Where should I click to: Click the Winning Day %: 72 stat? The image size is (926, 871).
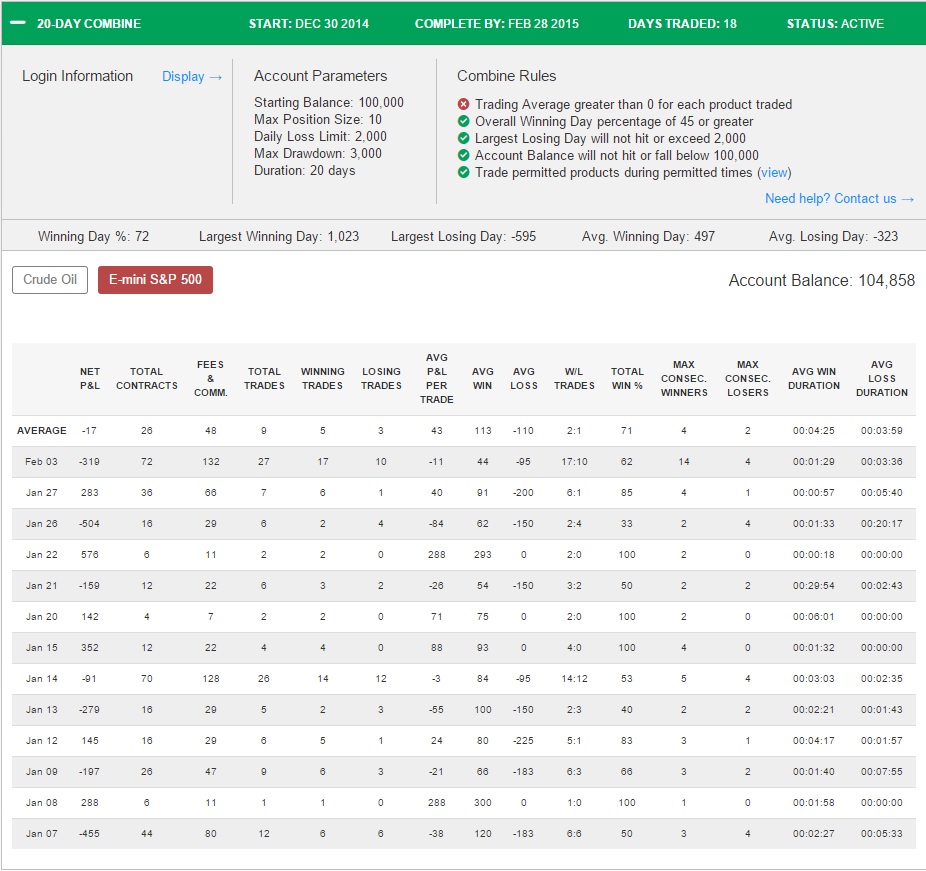pos(93,237)
